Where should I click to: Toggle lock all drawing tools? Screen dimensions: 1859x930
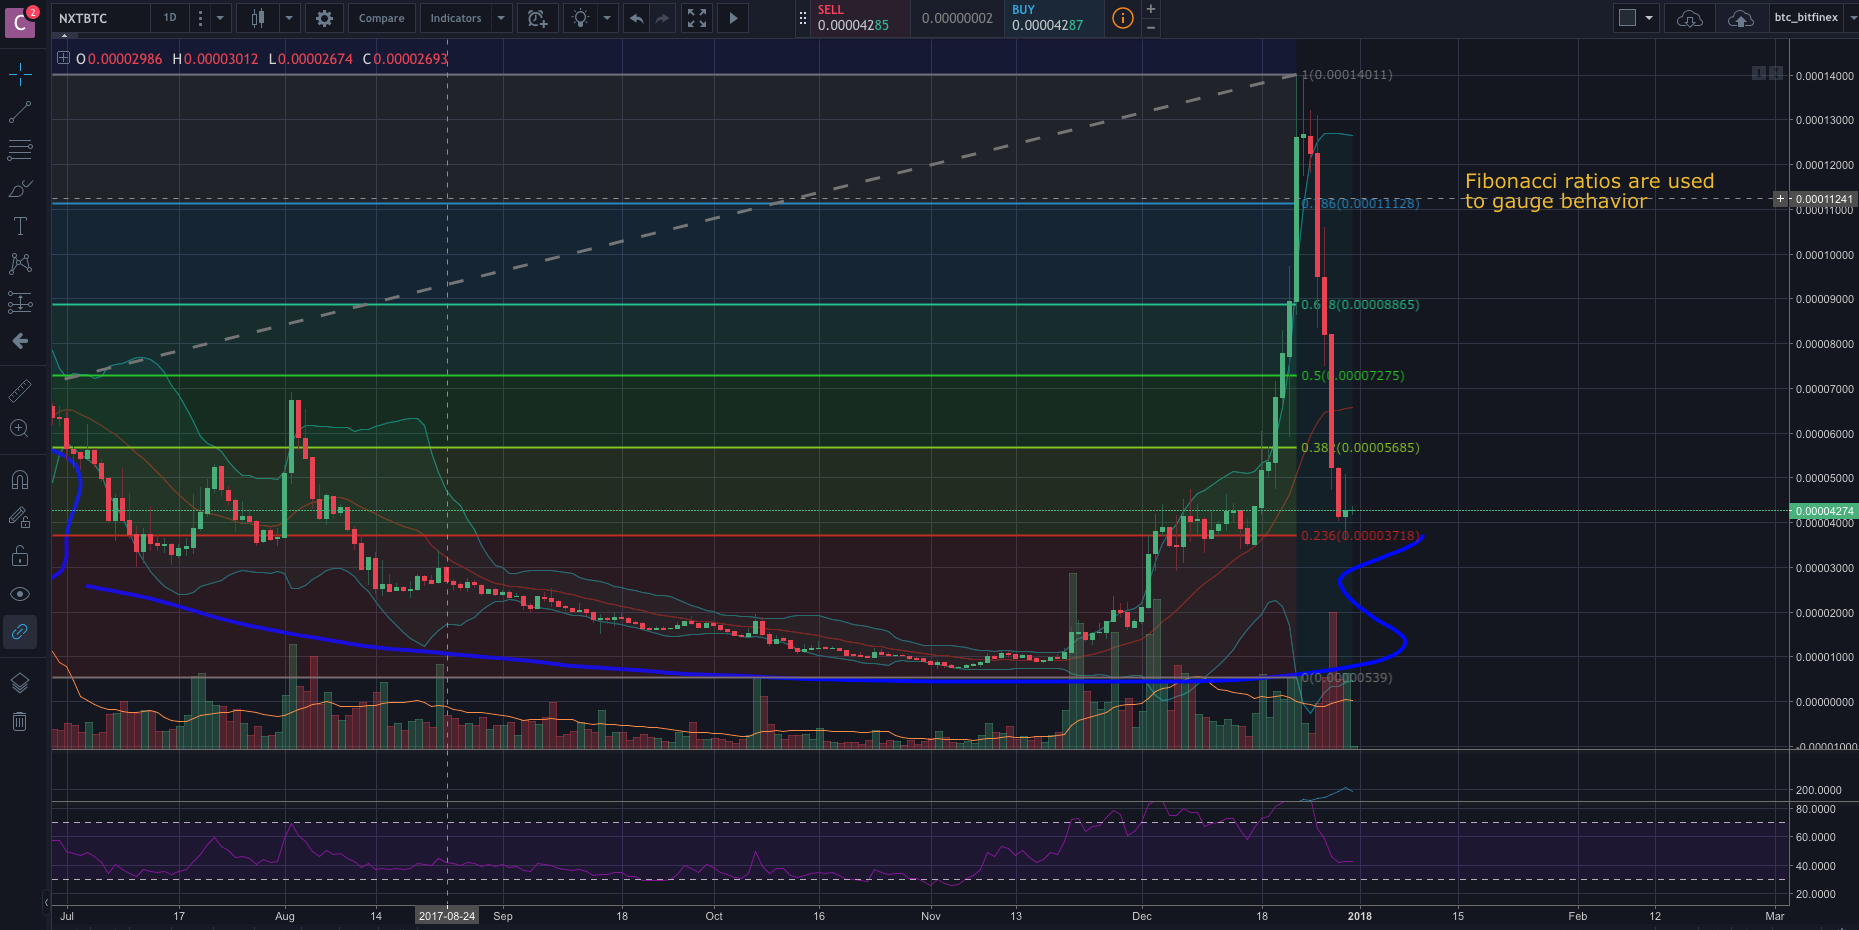[20, 556]
